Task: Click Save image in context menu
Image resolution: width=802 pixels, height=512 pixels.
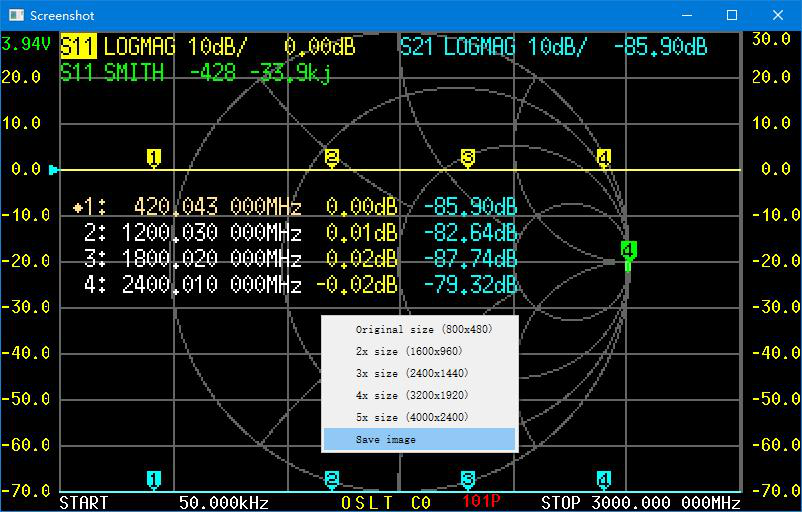Action: pos(419,439)
